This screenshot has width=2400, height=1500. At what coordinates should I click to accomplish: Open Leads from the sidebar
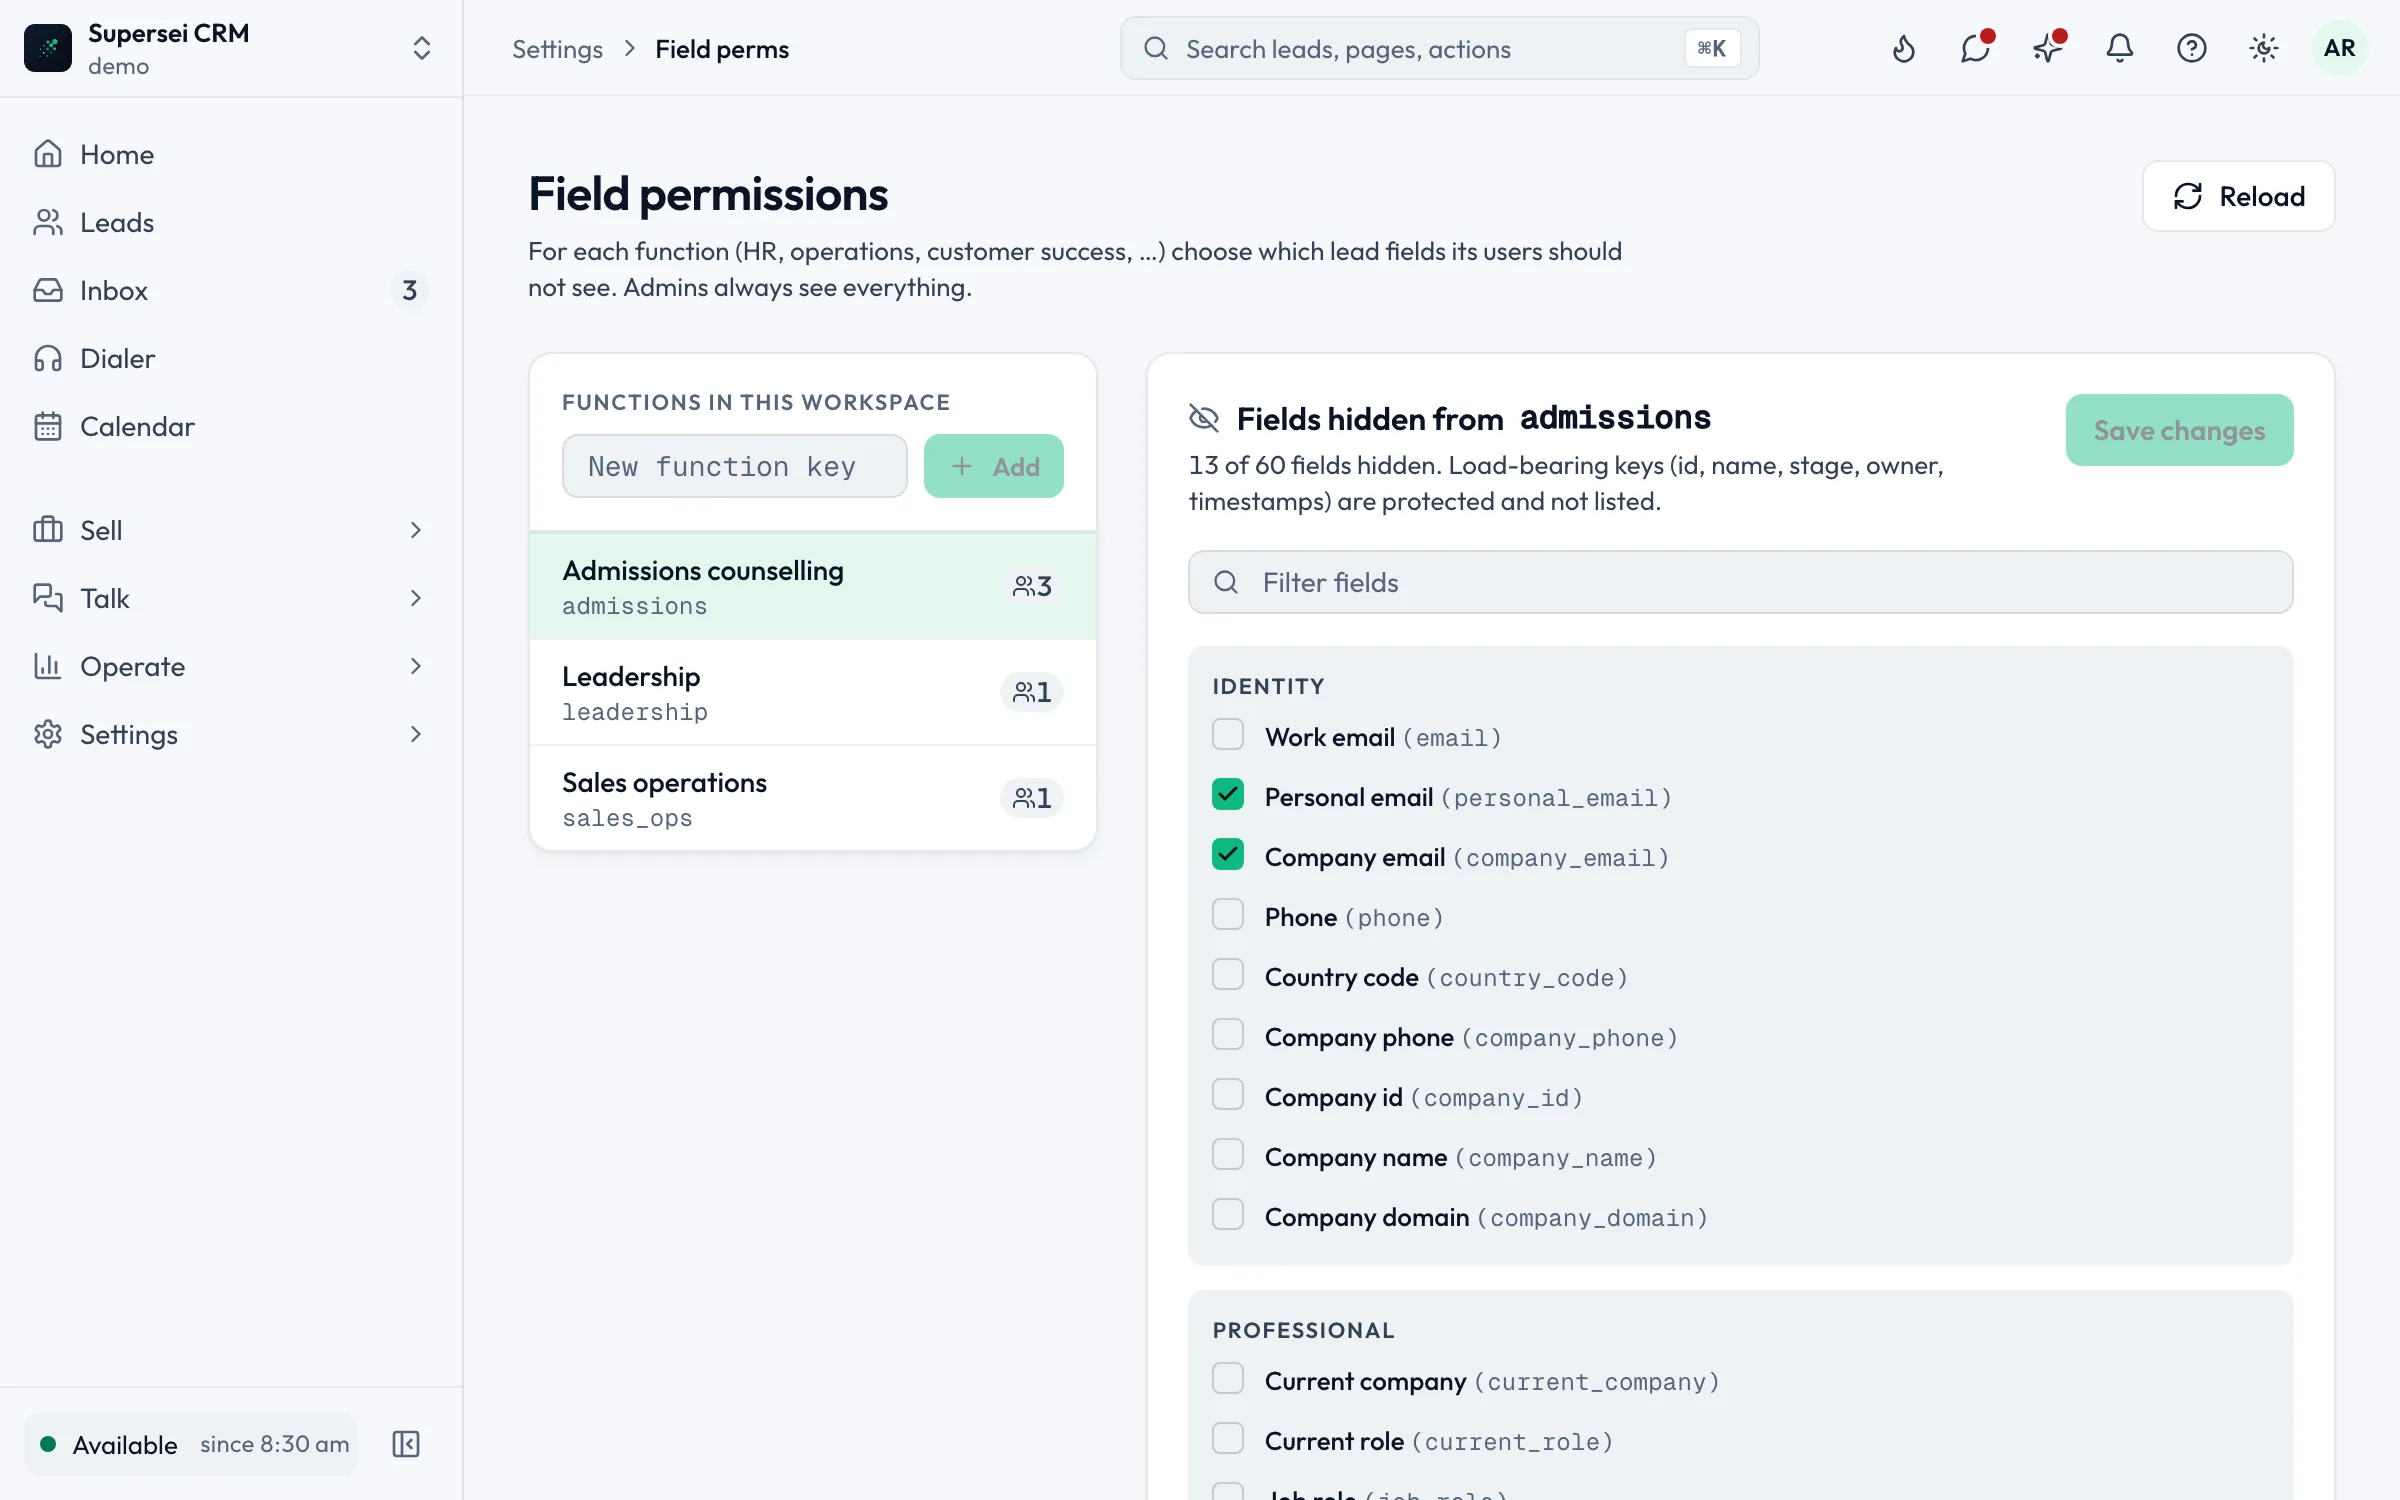tap(231, 222)
